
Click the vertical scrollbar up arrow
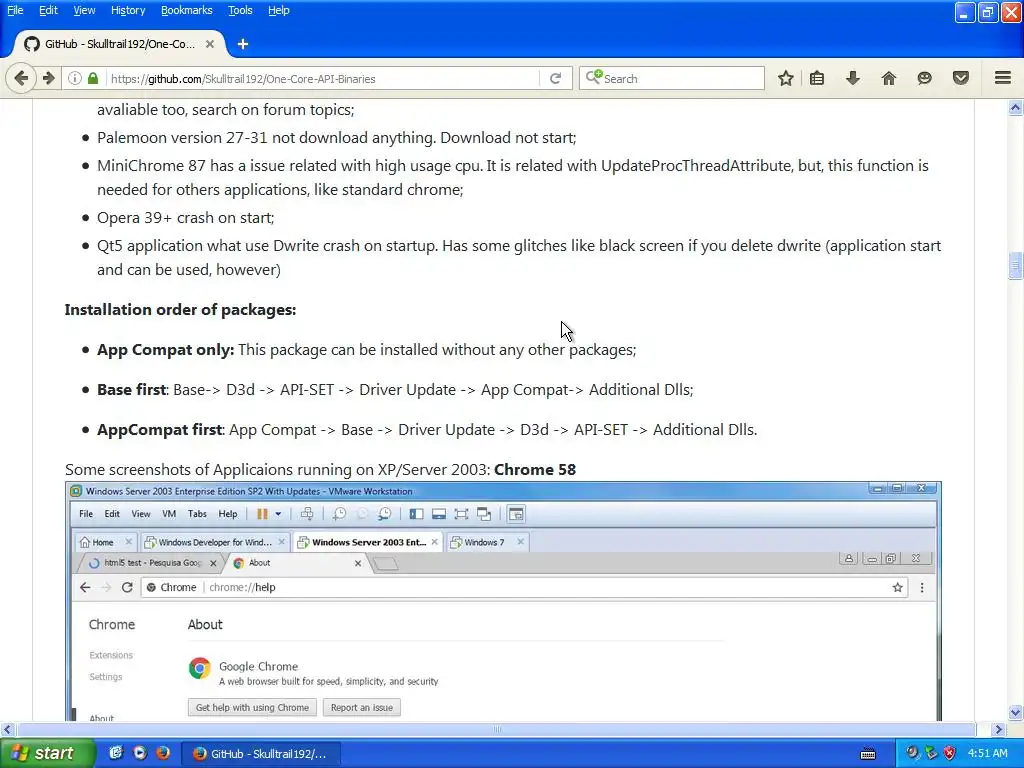[1016, 108]
